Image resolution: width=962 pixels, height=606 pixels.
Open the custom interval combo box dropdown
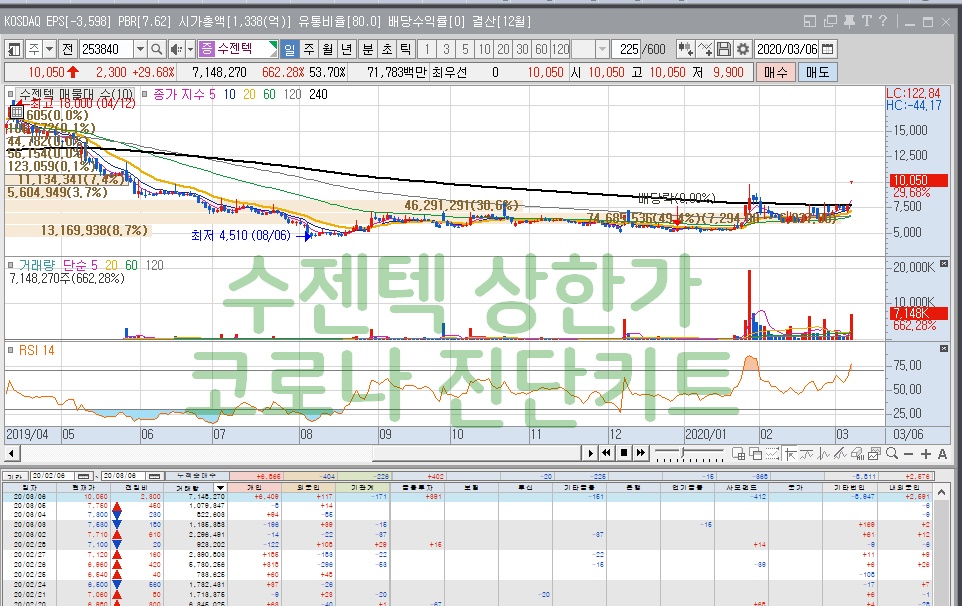602,49
